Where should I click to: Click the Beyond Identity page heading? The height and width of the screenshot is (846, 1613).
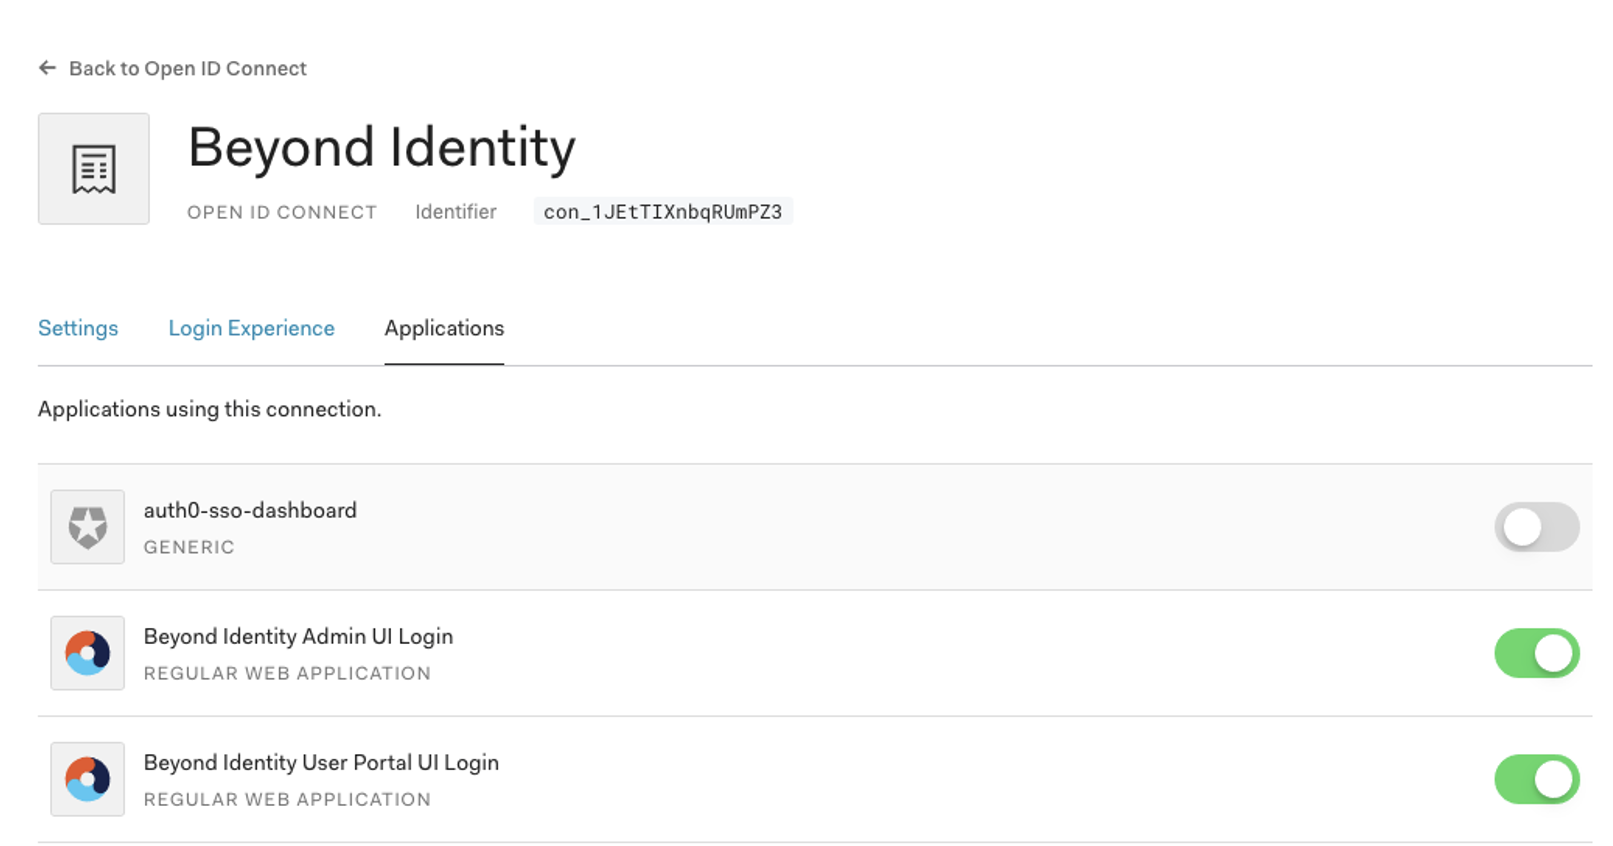coord(381,147)
